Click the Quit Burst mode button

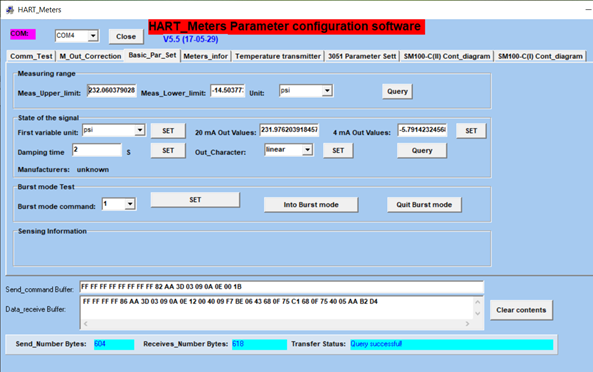pos(424,205)
